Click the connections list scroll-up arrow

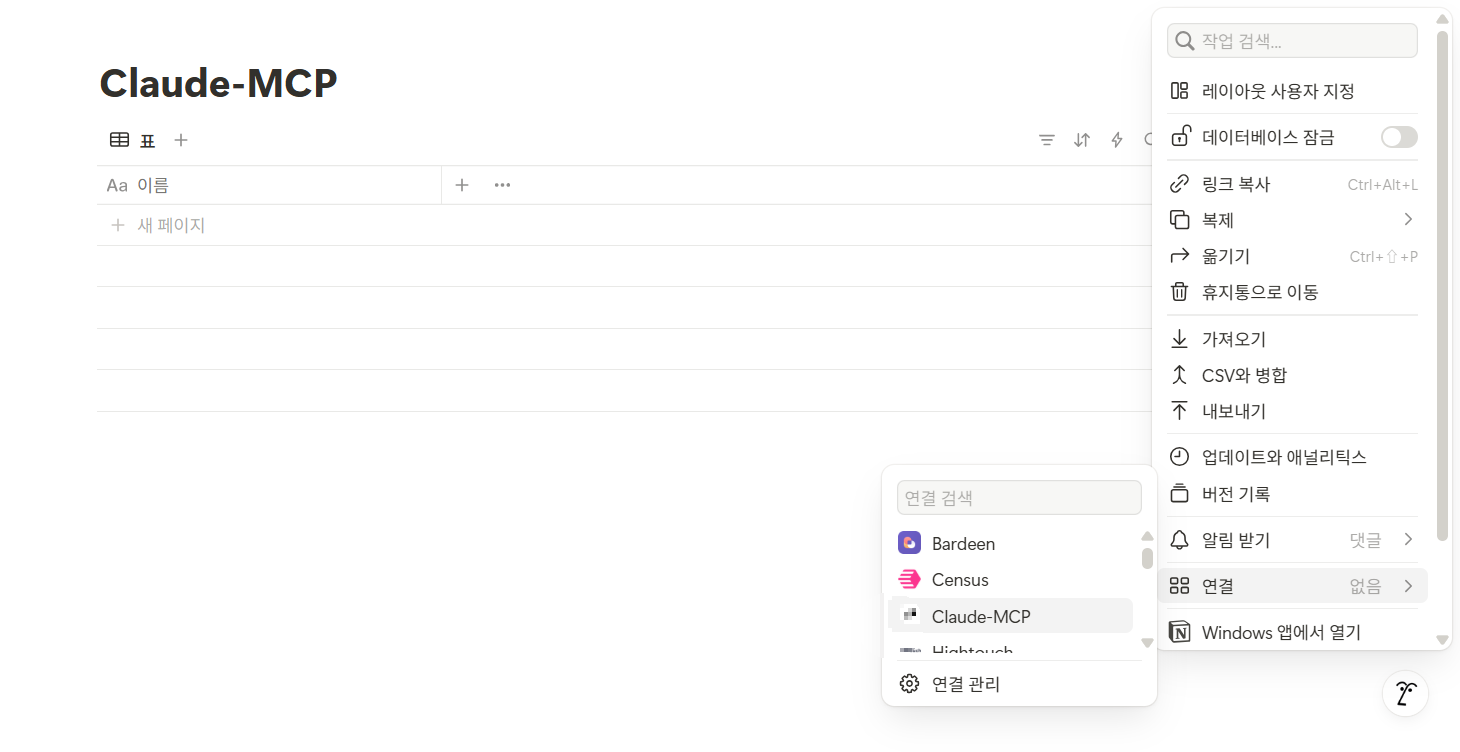(1147, 536)
